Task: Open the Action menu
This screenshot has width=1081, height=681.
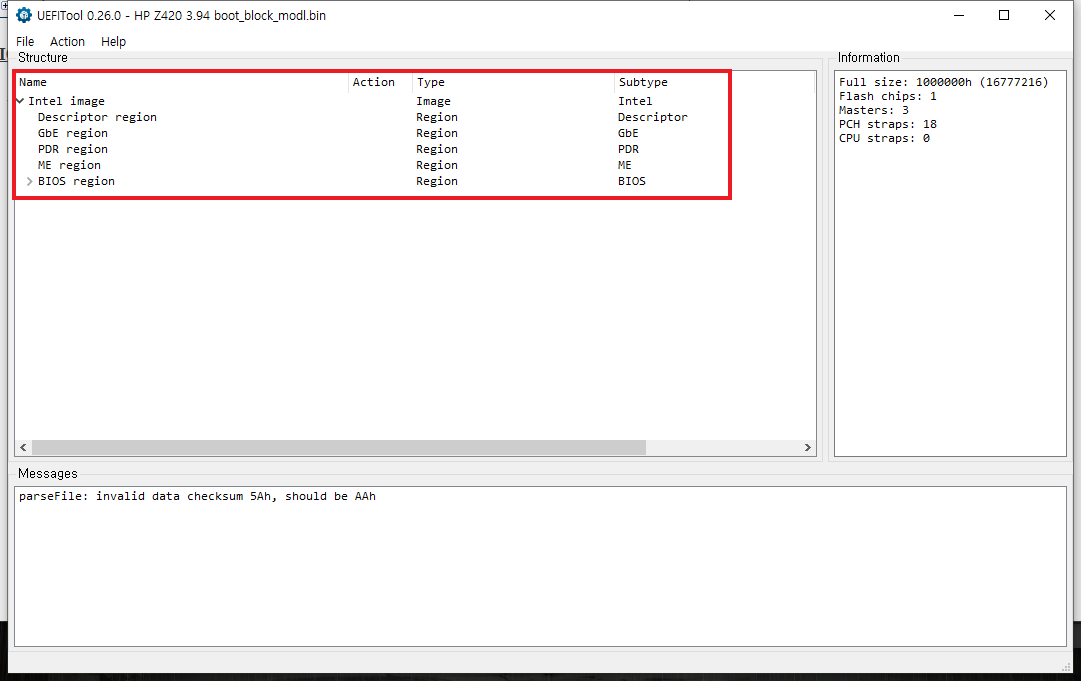Action: pyautogui.click(x=68, y=41)
